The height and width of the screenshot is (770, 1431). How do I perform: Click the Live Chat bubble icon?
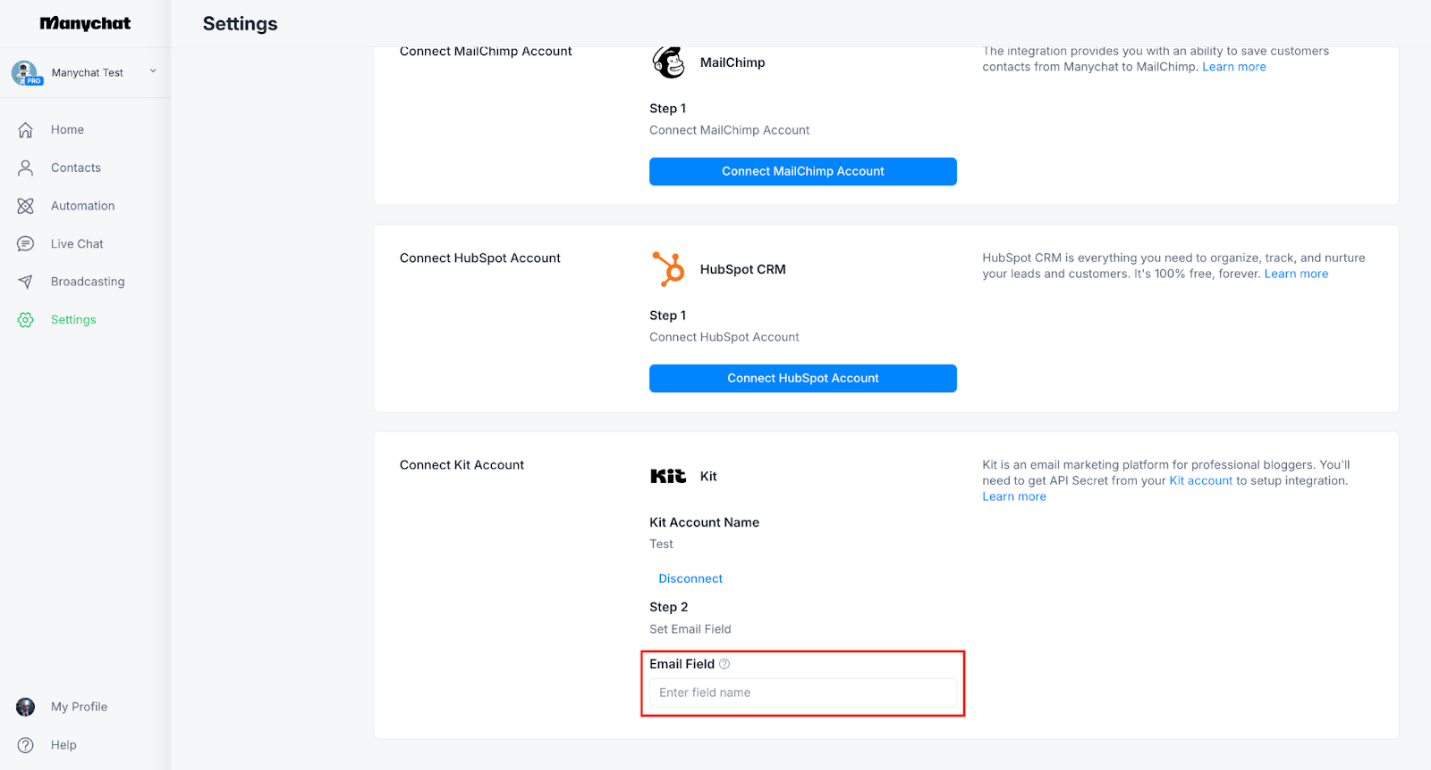(26, 244)
